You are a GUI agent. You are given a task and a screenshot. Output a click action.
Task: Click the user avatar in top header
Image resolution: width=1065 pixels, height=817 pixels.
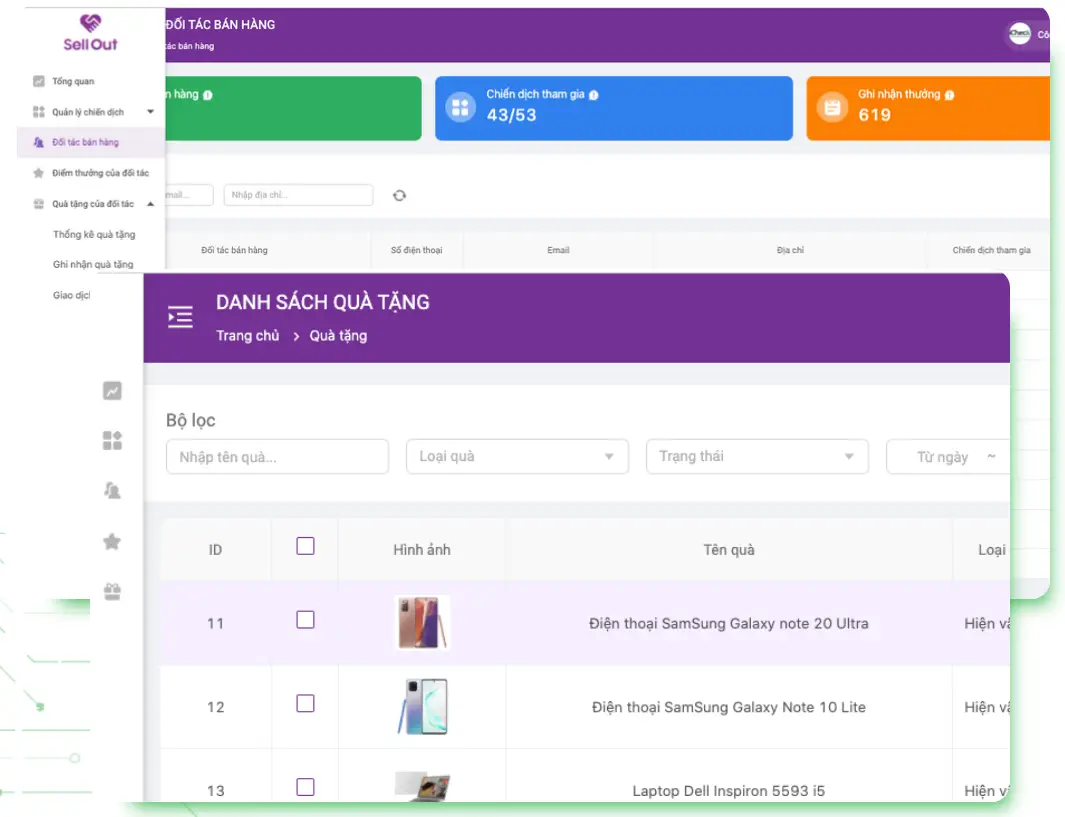point(1019,34)
